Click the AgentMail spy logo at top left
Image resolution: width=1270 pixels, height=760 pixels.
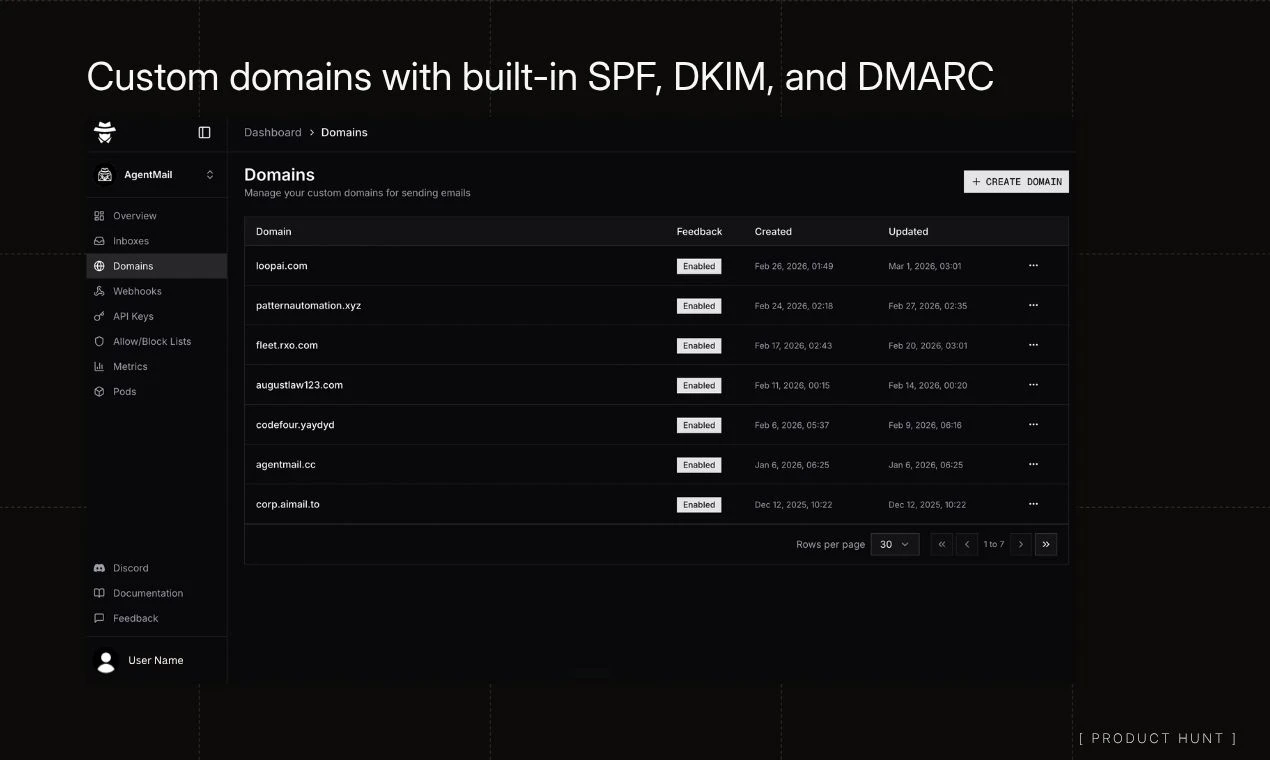pos(104,131)
